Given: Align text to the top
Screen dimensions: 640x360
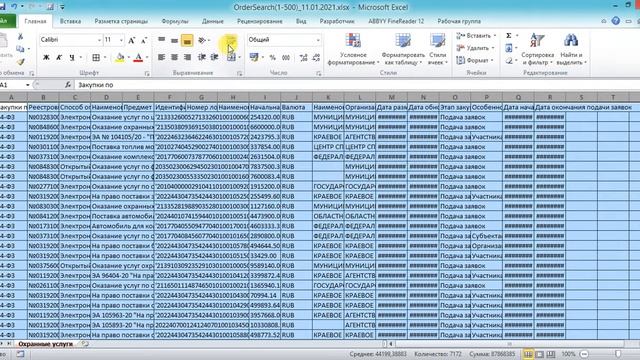Looking at the screenshot, I should coord(162,40).
